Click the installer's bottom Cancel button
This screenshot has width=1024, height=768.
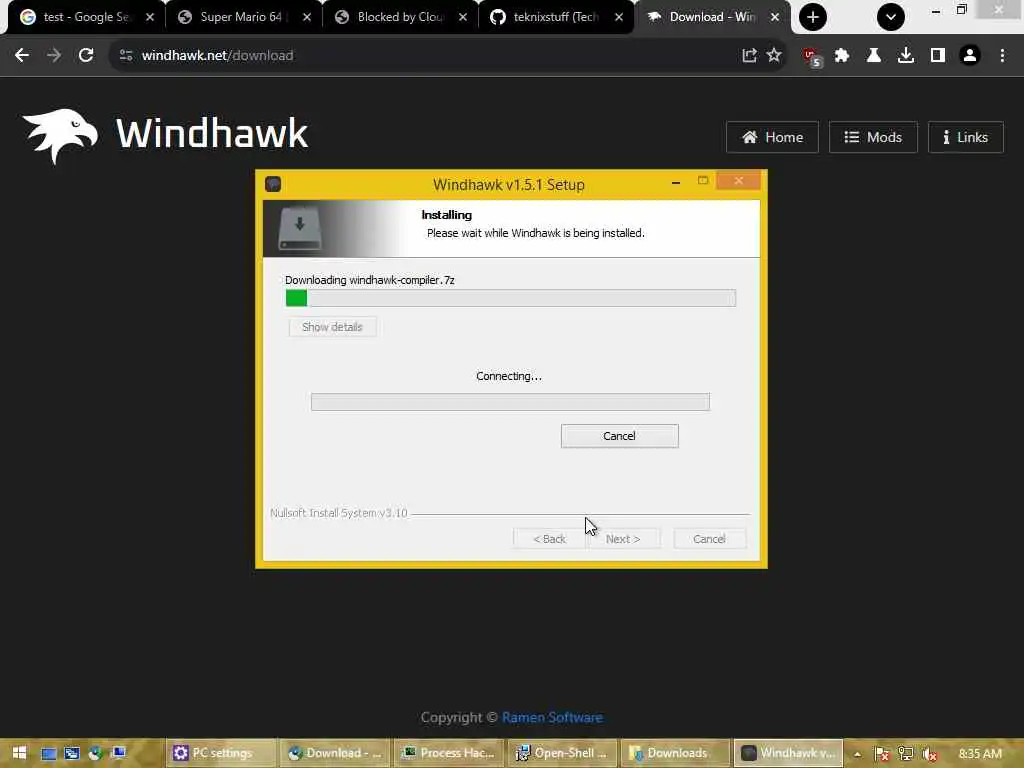click(709, 539)
